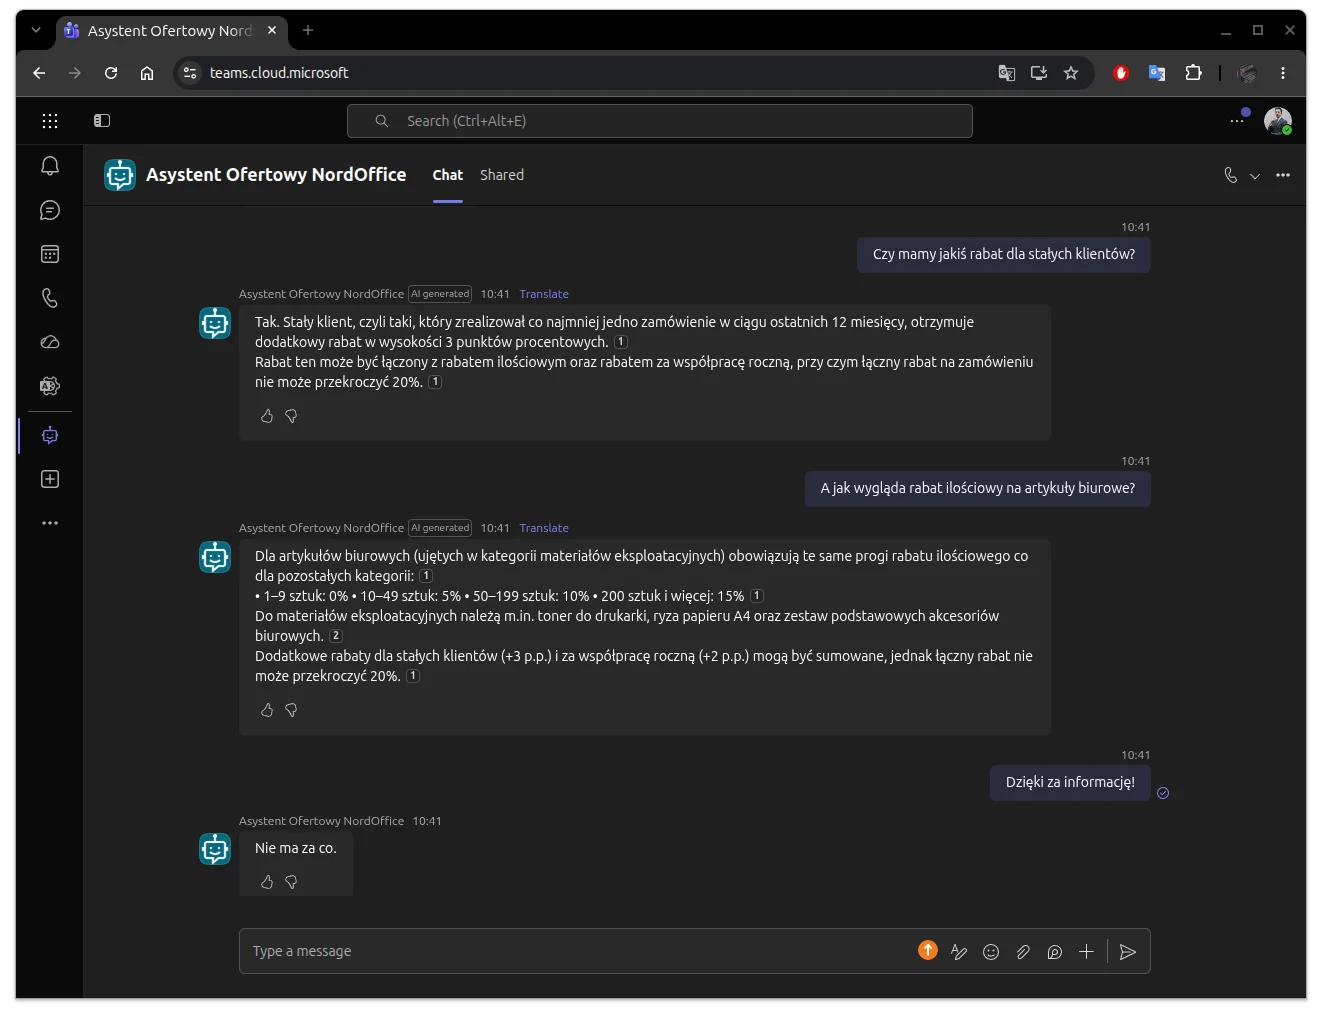Click the AI generated label on first reply
Viewport: 1322px width, 1030px height.
click(440, 294)
